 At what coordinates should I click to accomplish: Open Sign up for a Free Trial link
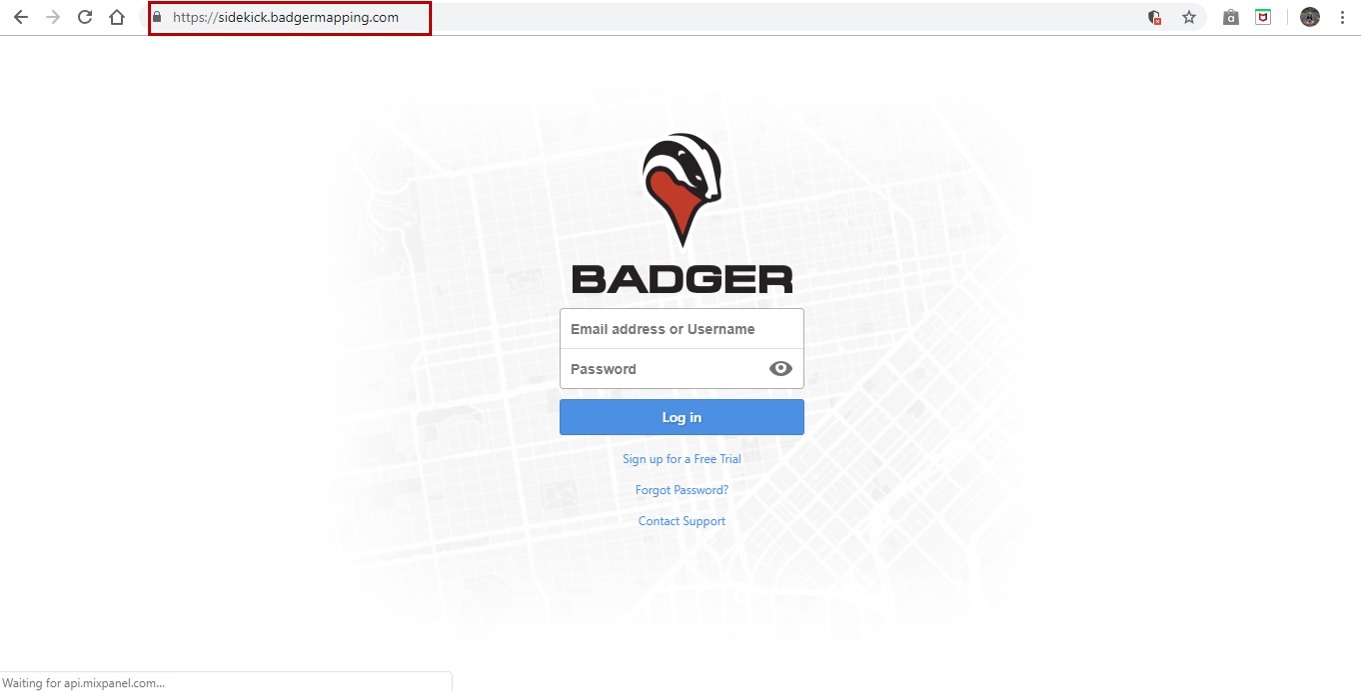(682, 459)
